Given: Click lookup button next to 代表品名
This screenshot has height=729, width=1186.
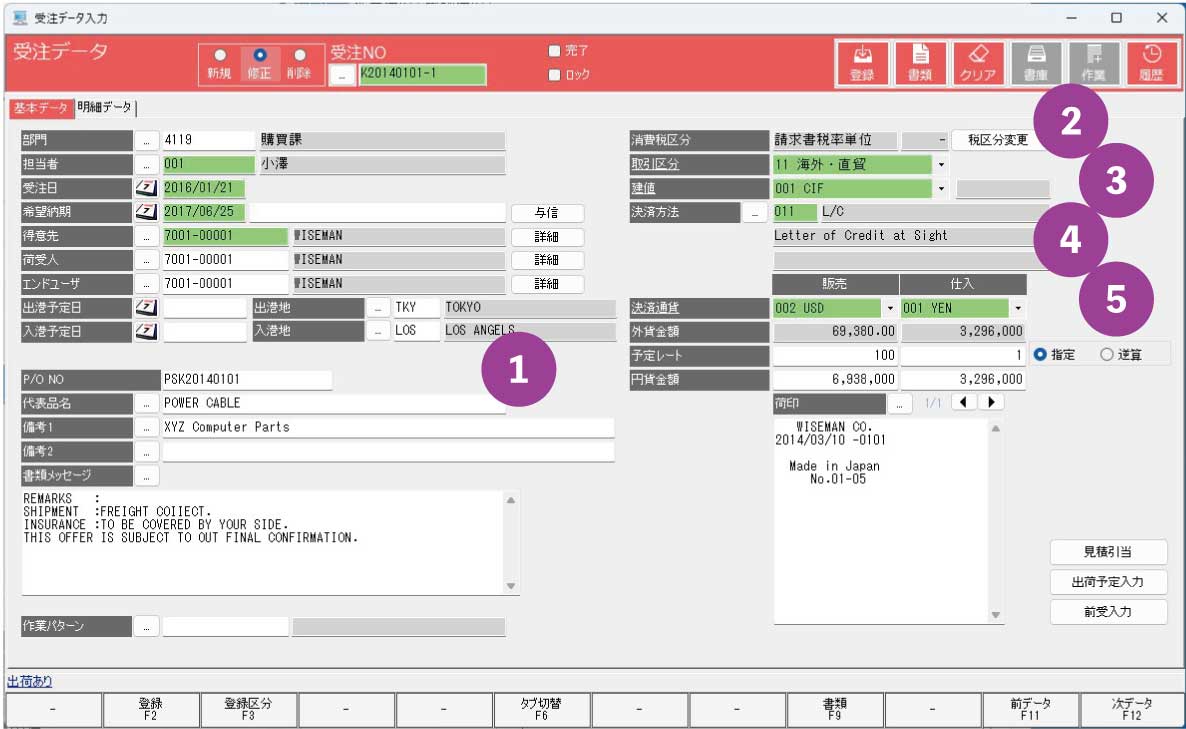Looking at the screenshot, I should pyautogui.click(x=147, y=403).
